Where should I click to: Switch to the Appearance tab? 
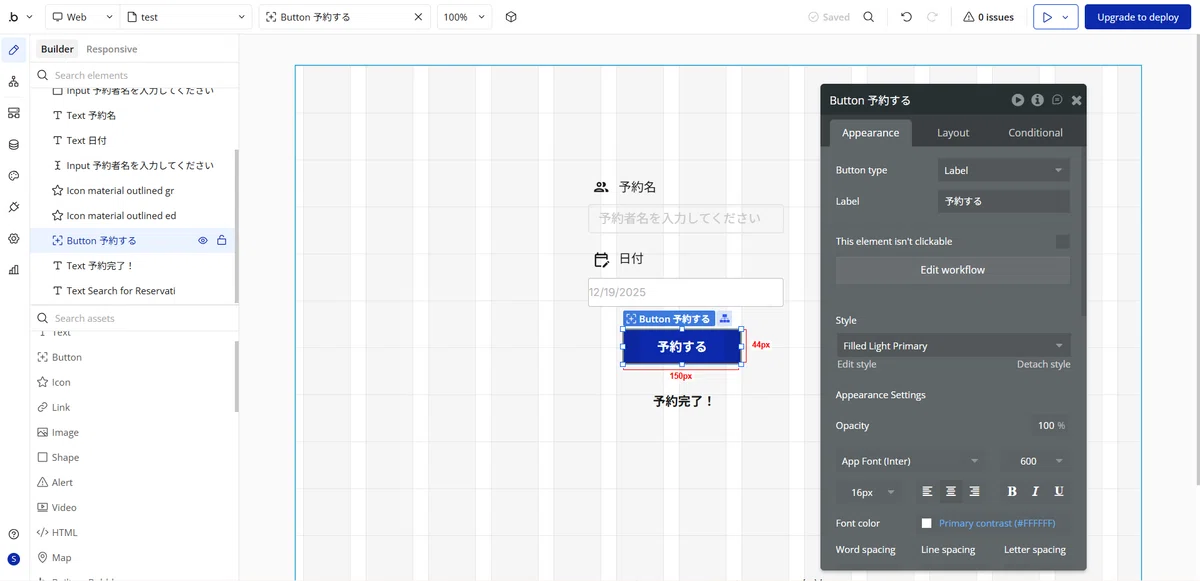870,132
